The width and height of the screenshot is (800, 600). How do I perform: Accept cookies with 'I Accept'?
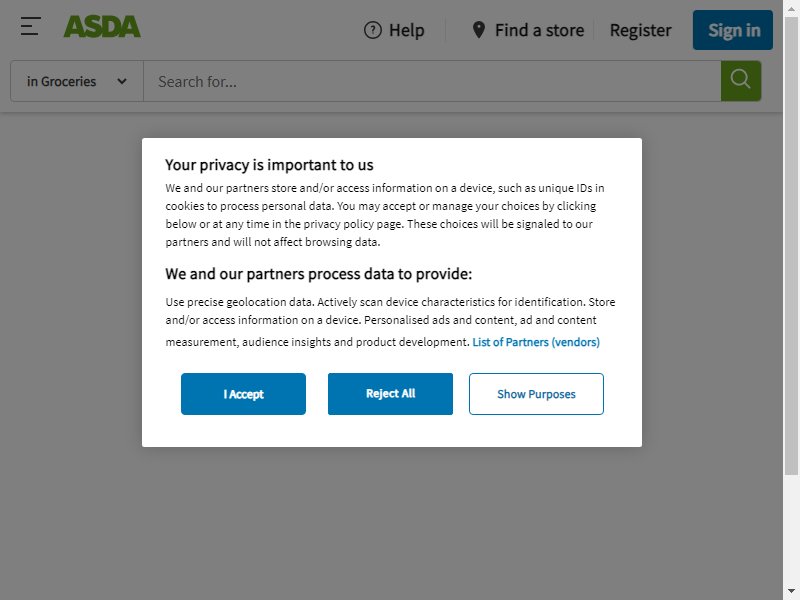tap(243, 394)
